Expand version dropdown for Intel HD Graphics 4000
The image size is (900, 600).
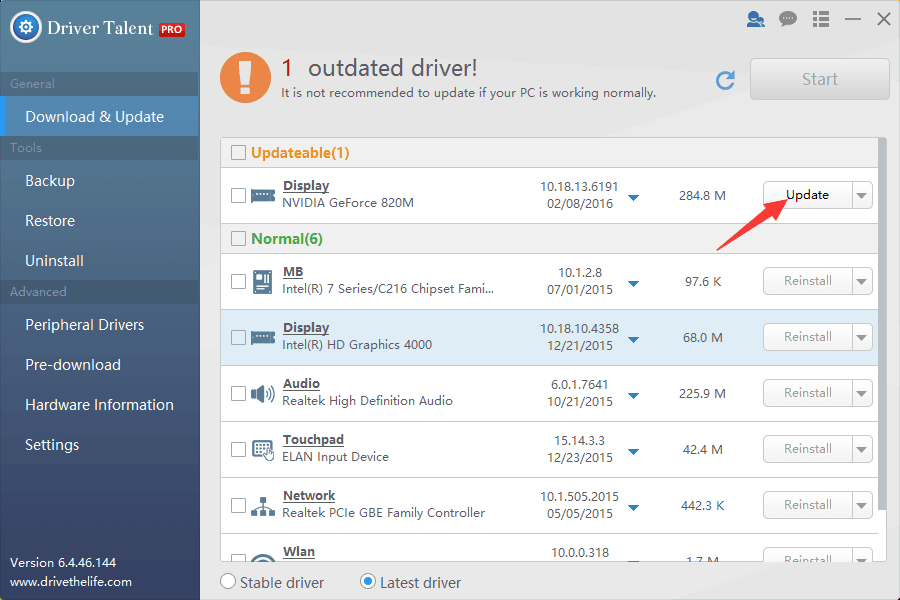point(634,340)
